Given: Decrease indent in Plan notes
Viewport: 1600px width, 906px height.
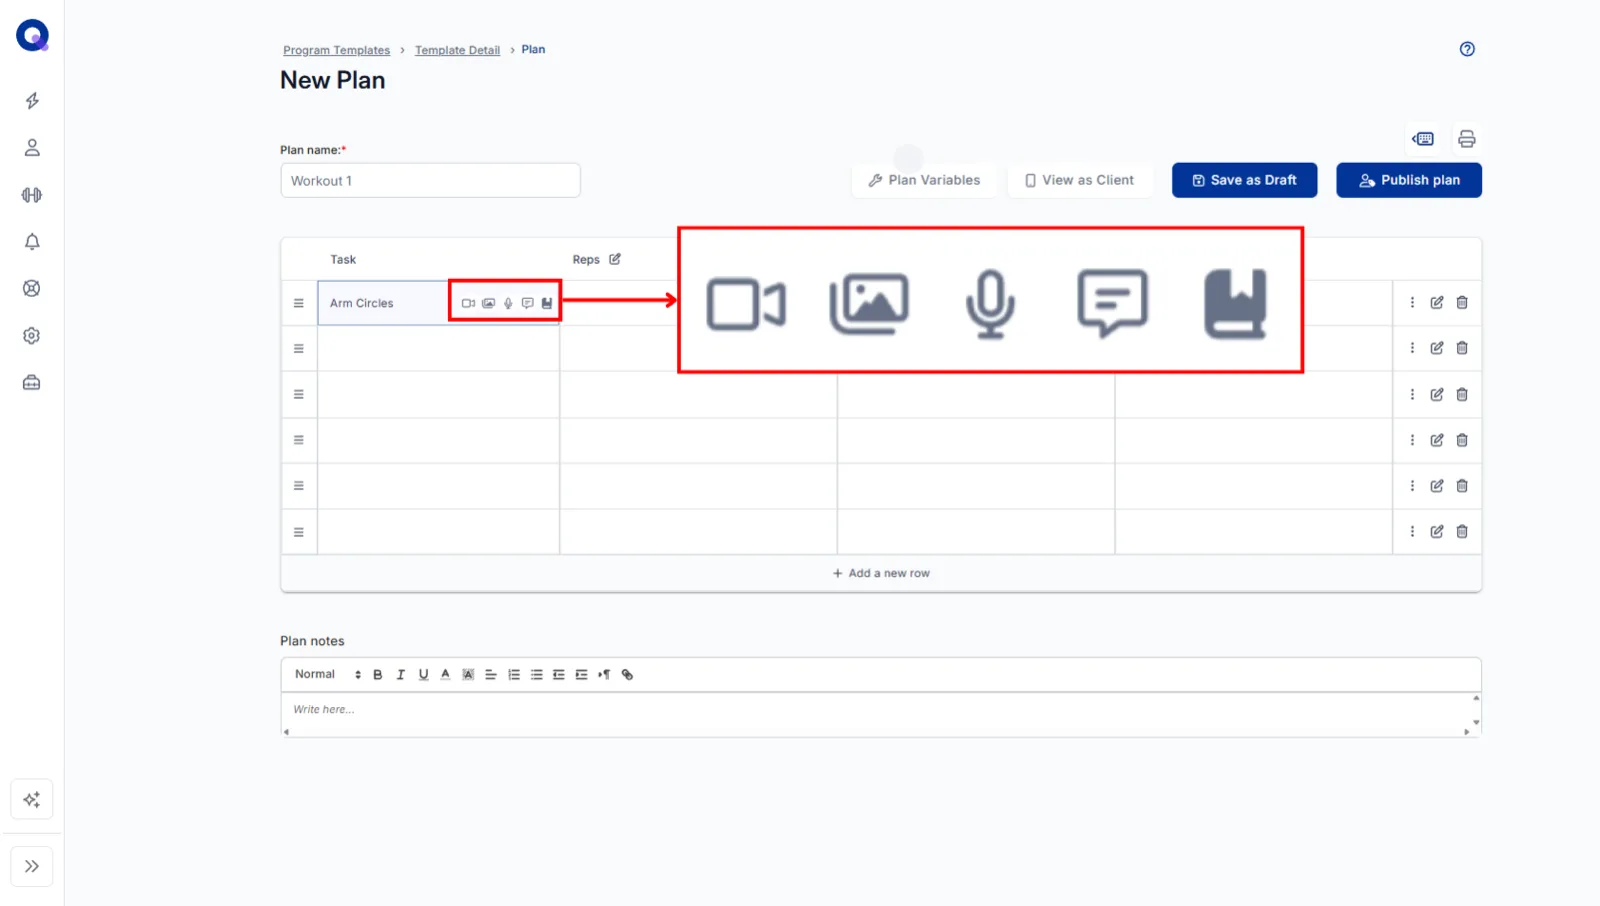Looking at the screenshot, I should tap(558, 675).
